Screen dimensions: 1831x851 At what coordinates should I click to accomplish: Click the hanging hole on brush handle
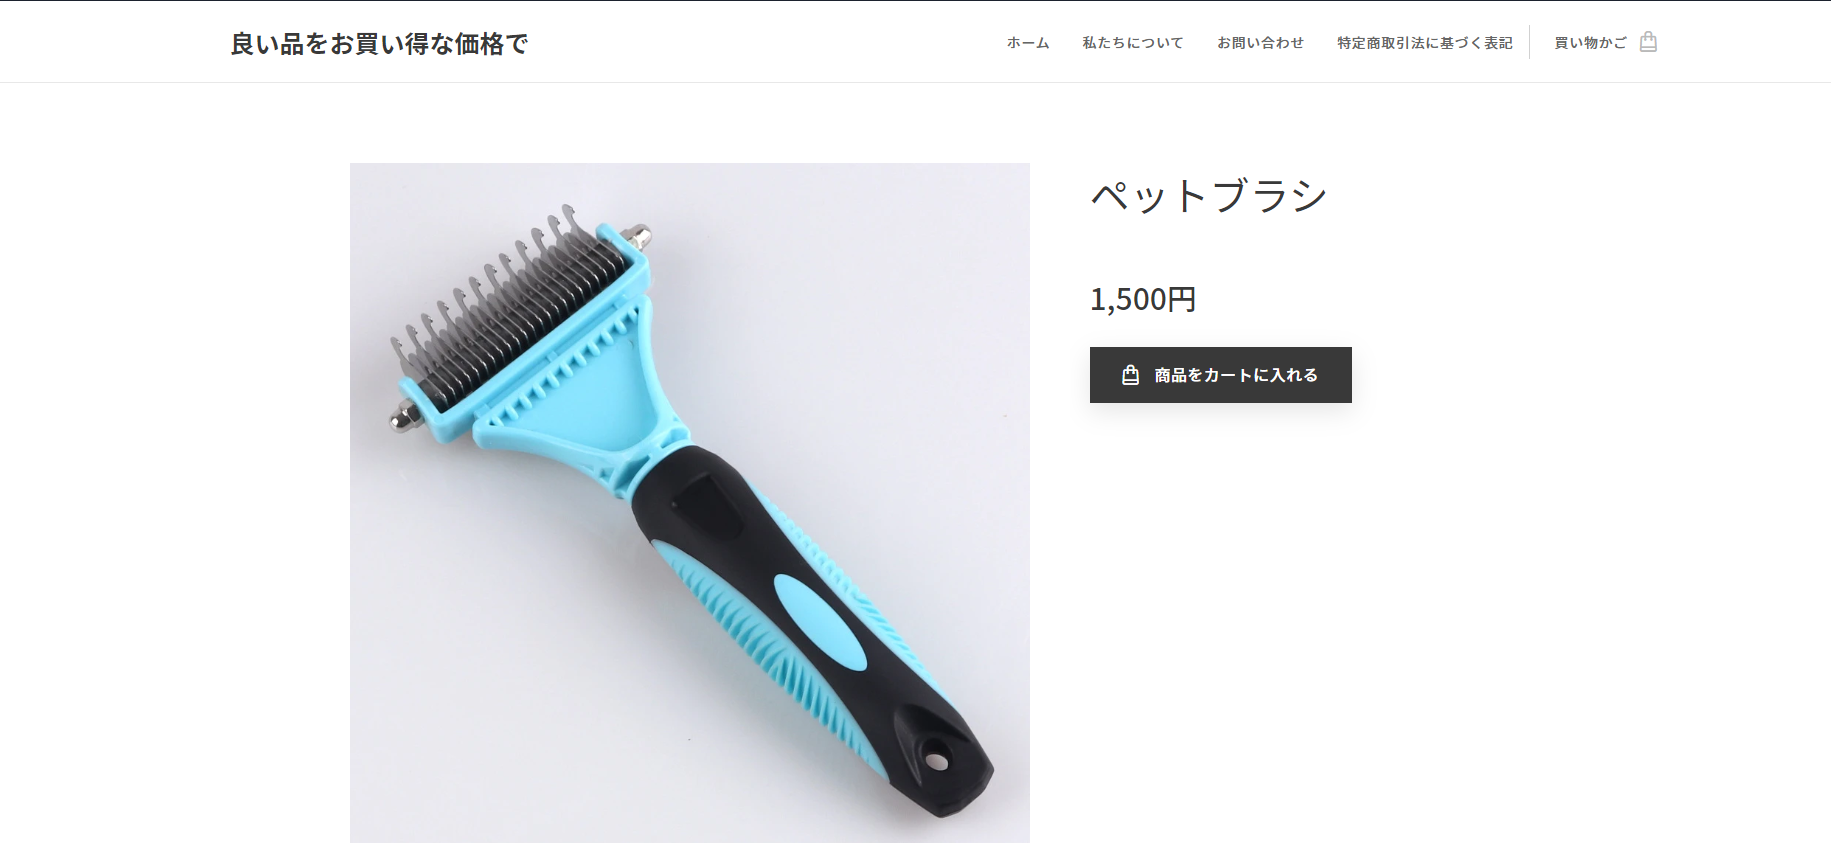pyautogui.click(x=937, y=761)
